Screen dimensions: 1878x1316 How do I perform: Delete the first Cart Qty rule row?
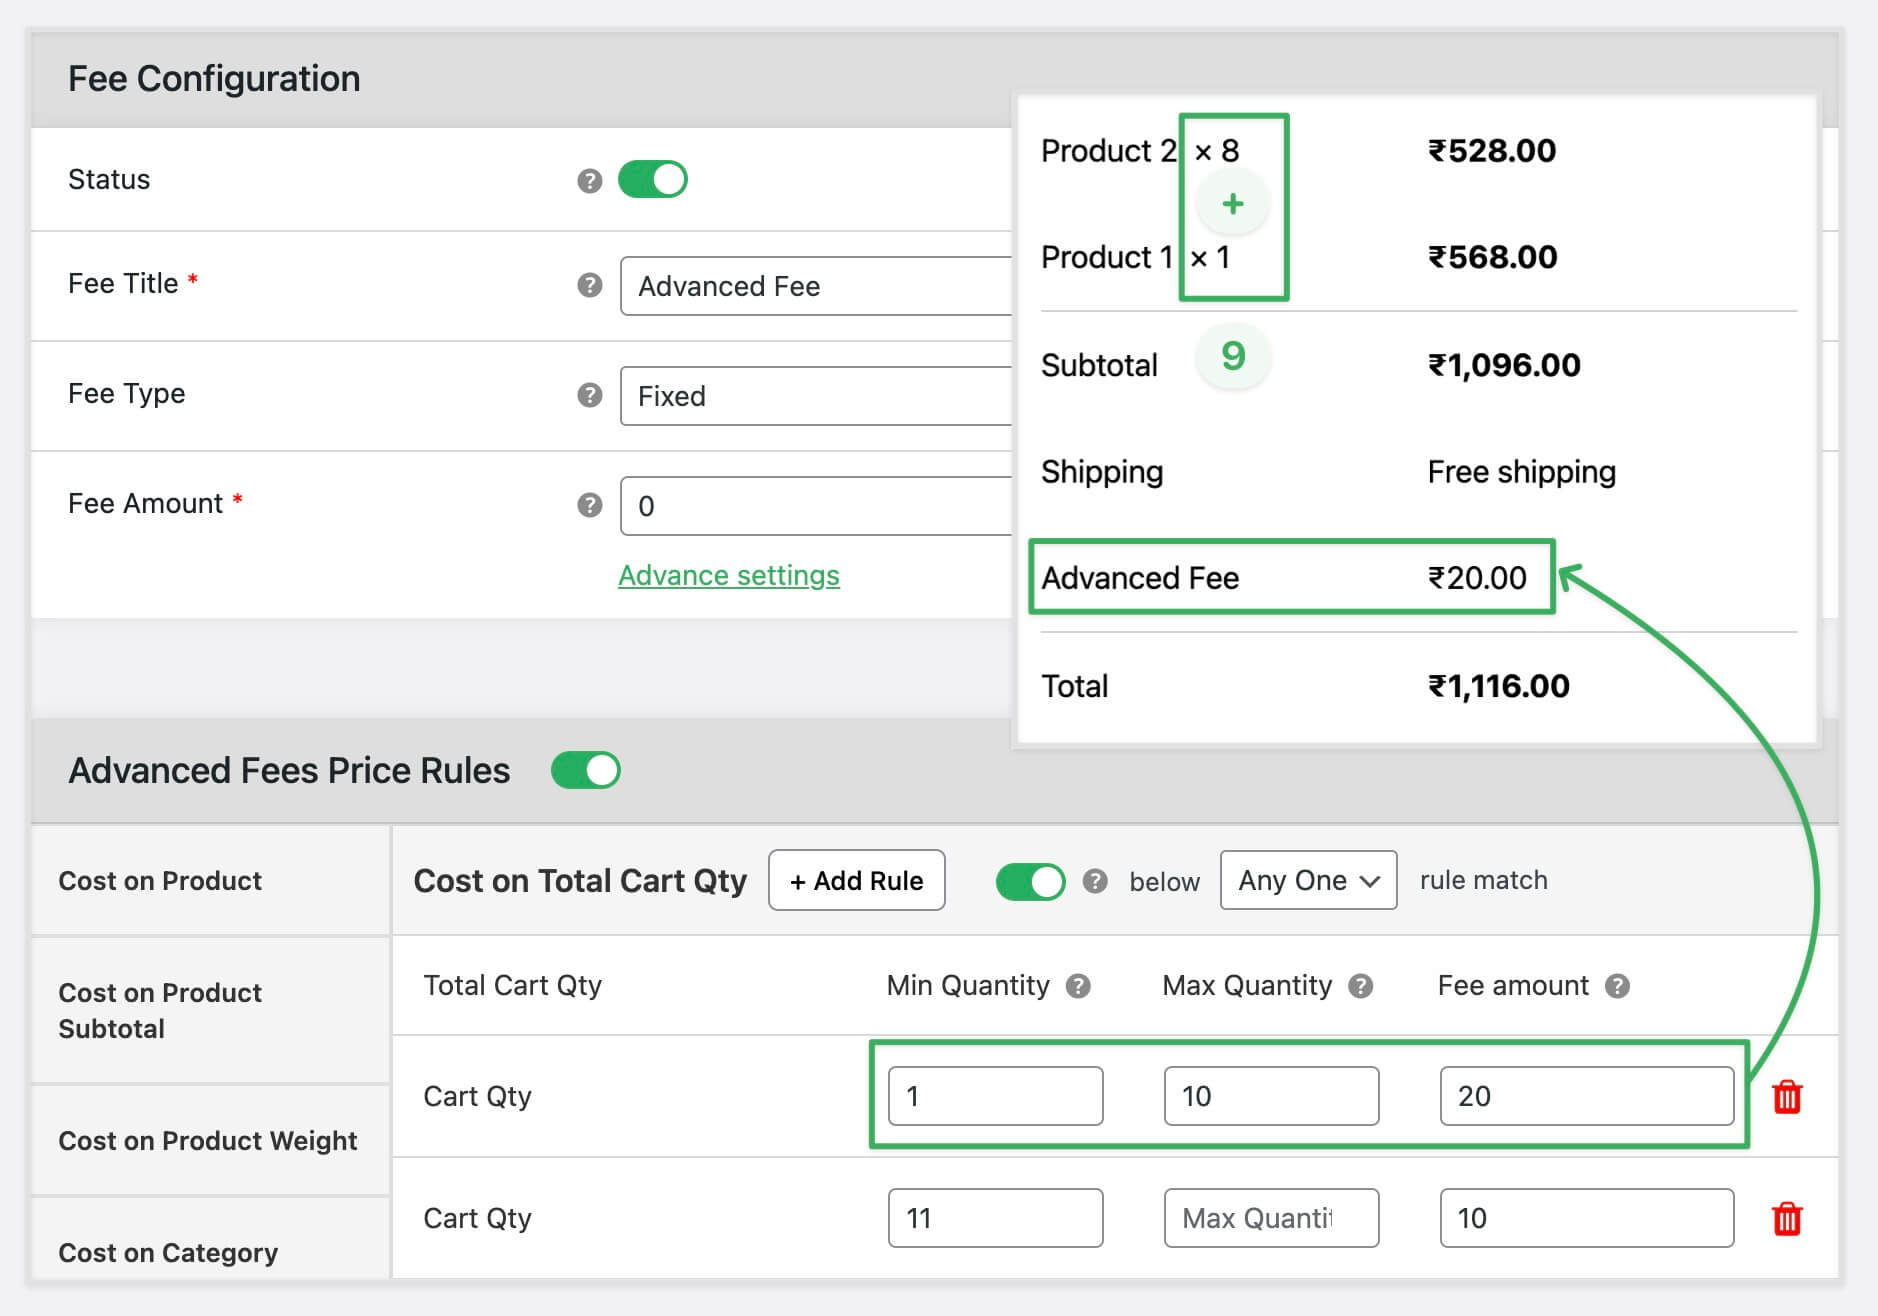coord(1788,1096)
